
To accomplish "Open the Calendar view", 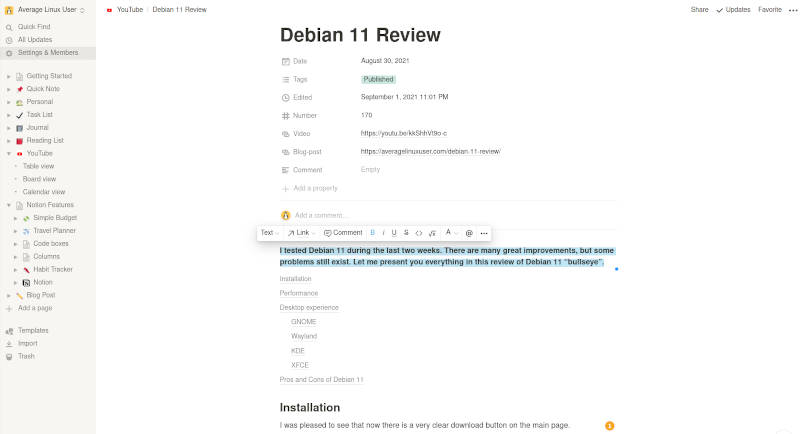I will pyautogui.click(x=44, y=192).
